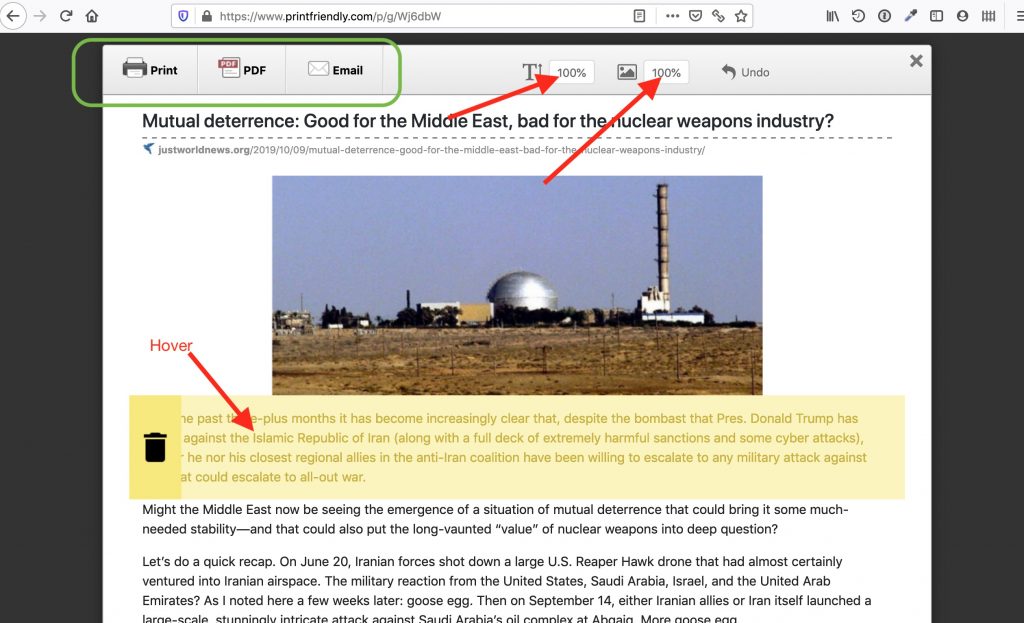Open the text size 100% dropdown
The width and height of the screenshot is (1024, 623).
(571, 72)
